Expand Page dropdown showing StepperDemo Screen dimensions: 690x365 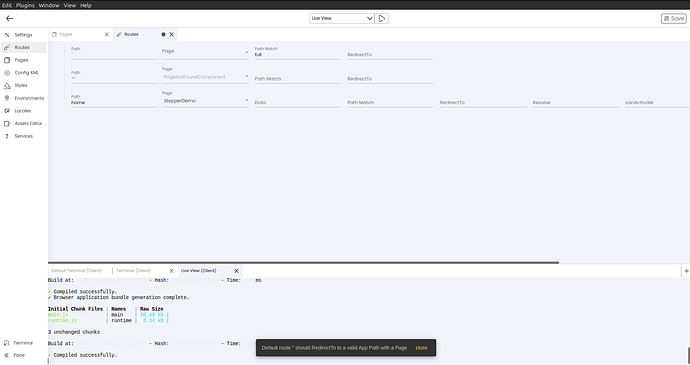point(205,101)
